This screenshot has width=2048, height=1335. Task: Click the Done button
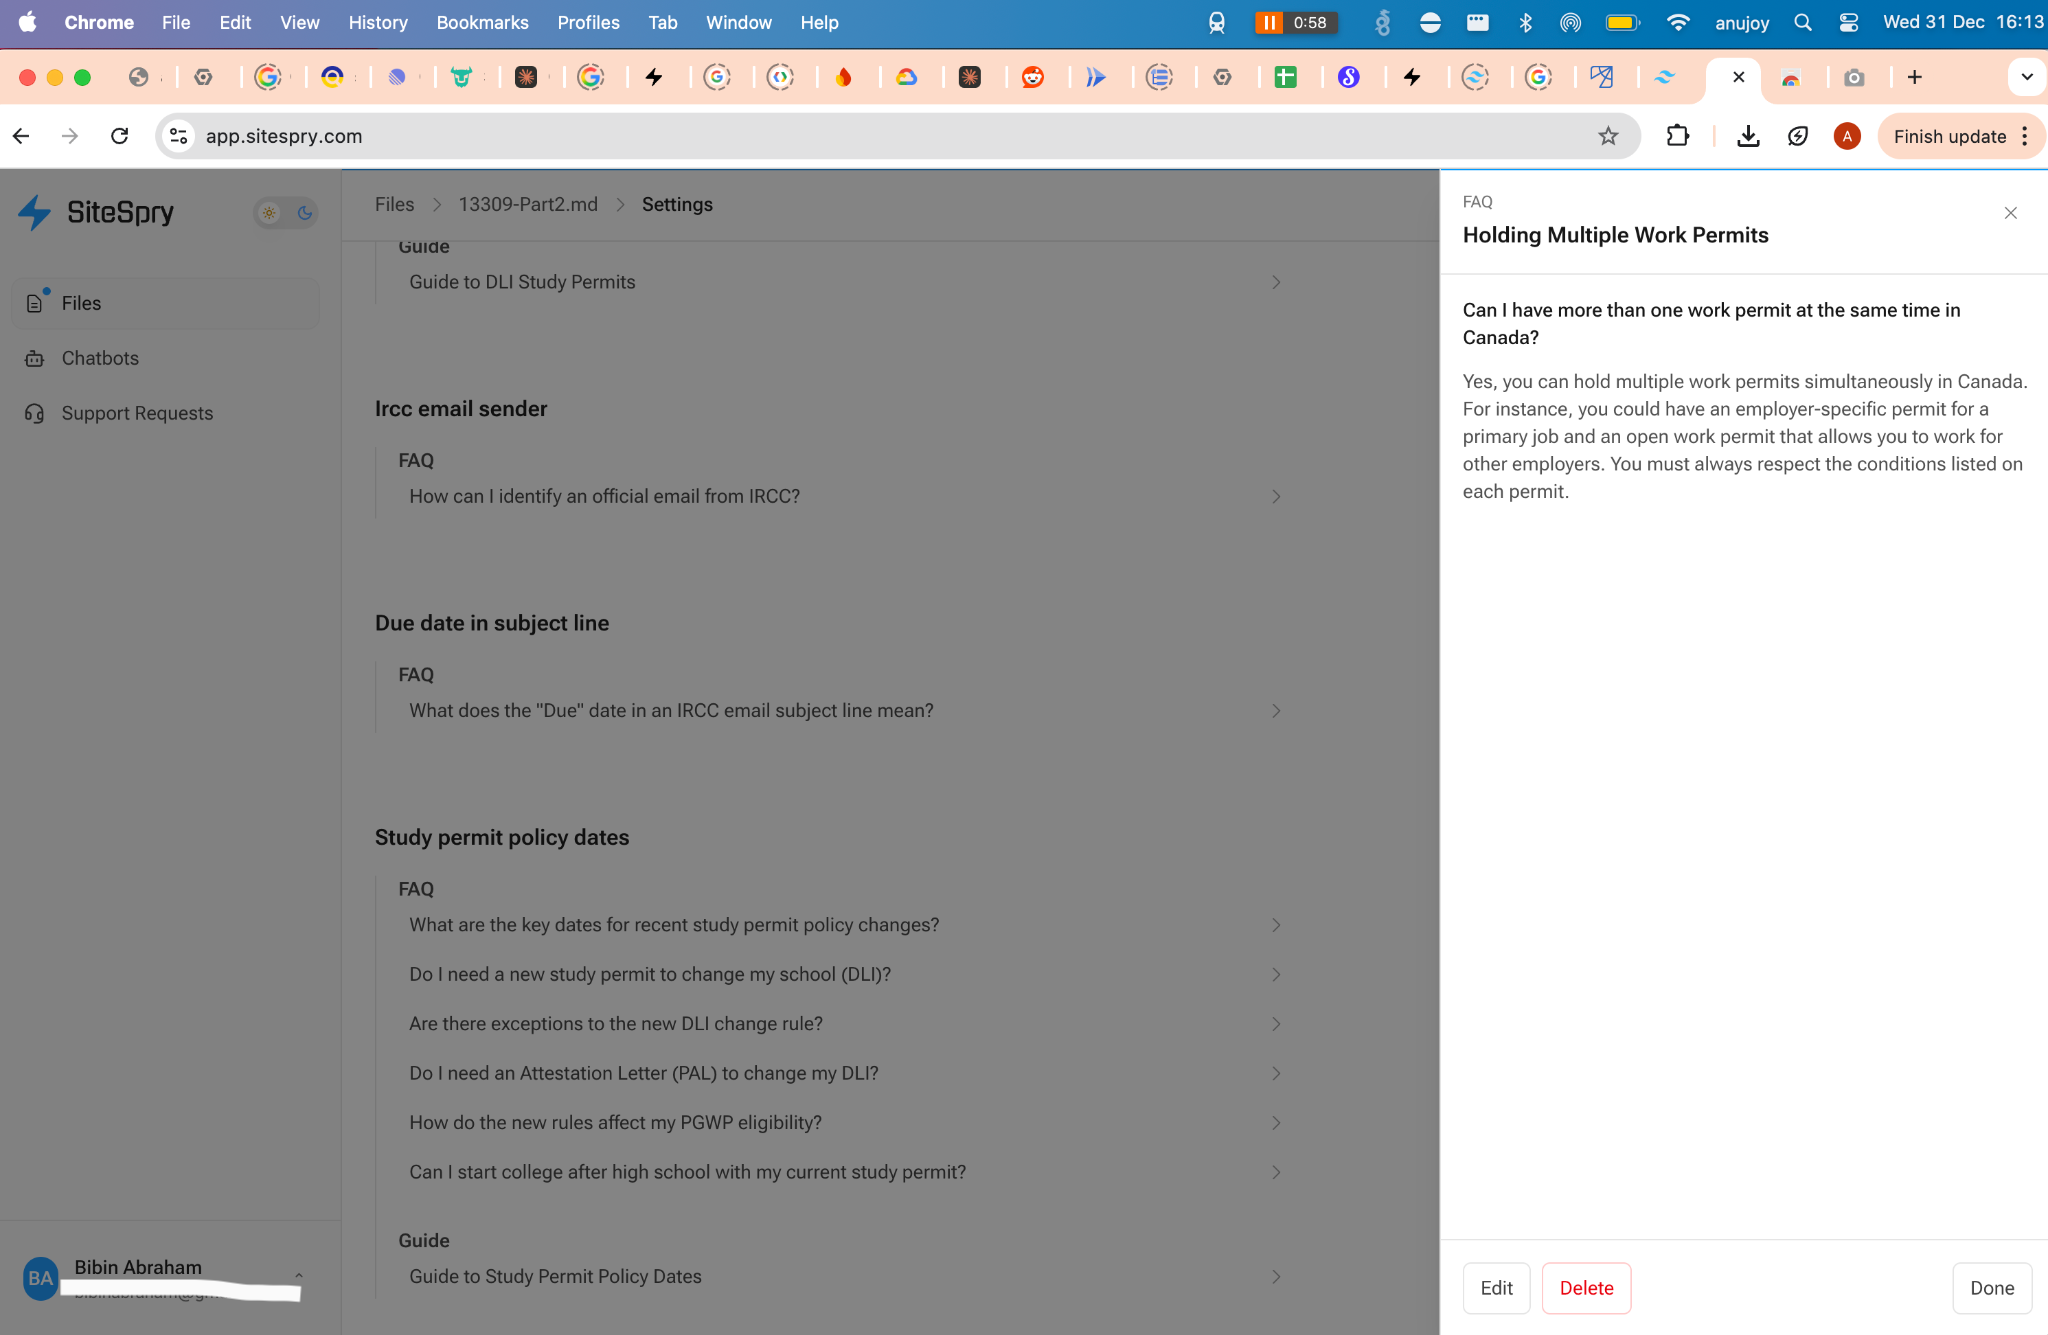(x=1990, y=1288)
